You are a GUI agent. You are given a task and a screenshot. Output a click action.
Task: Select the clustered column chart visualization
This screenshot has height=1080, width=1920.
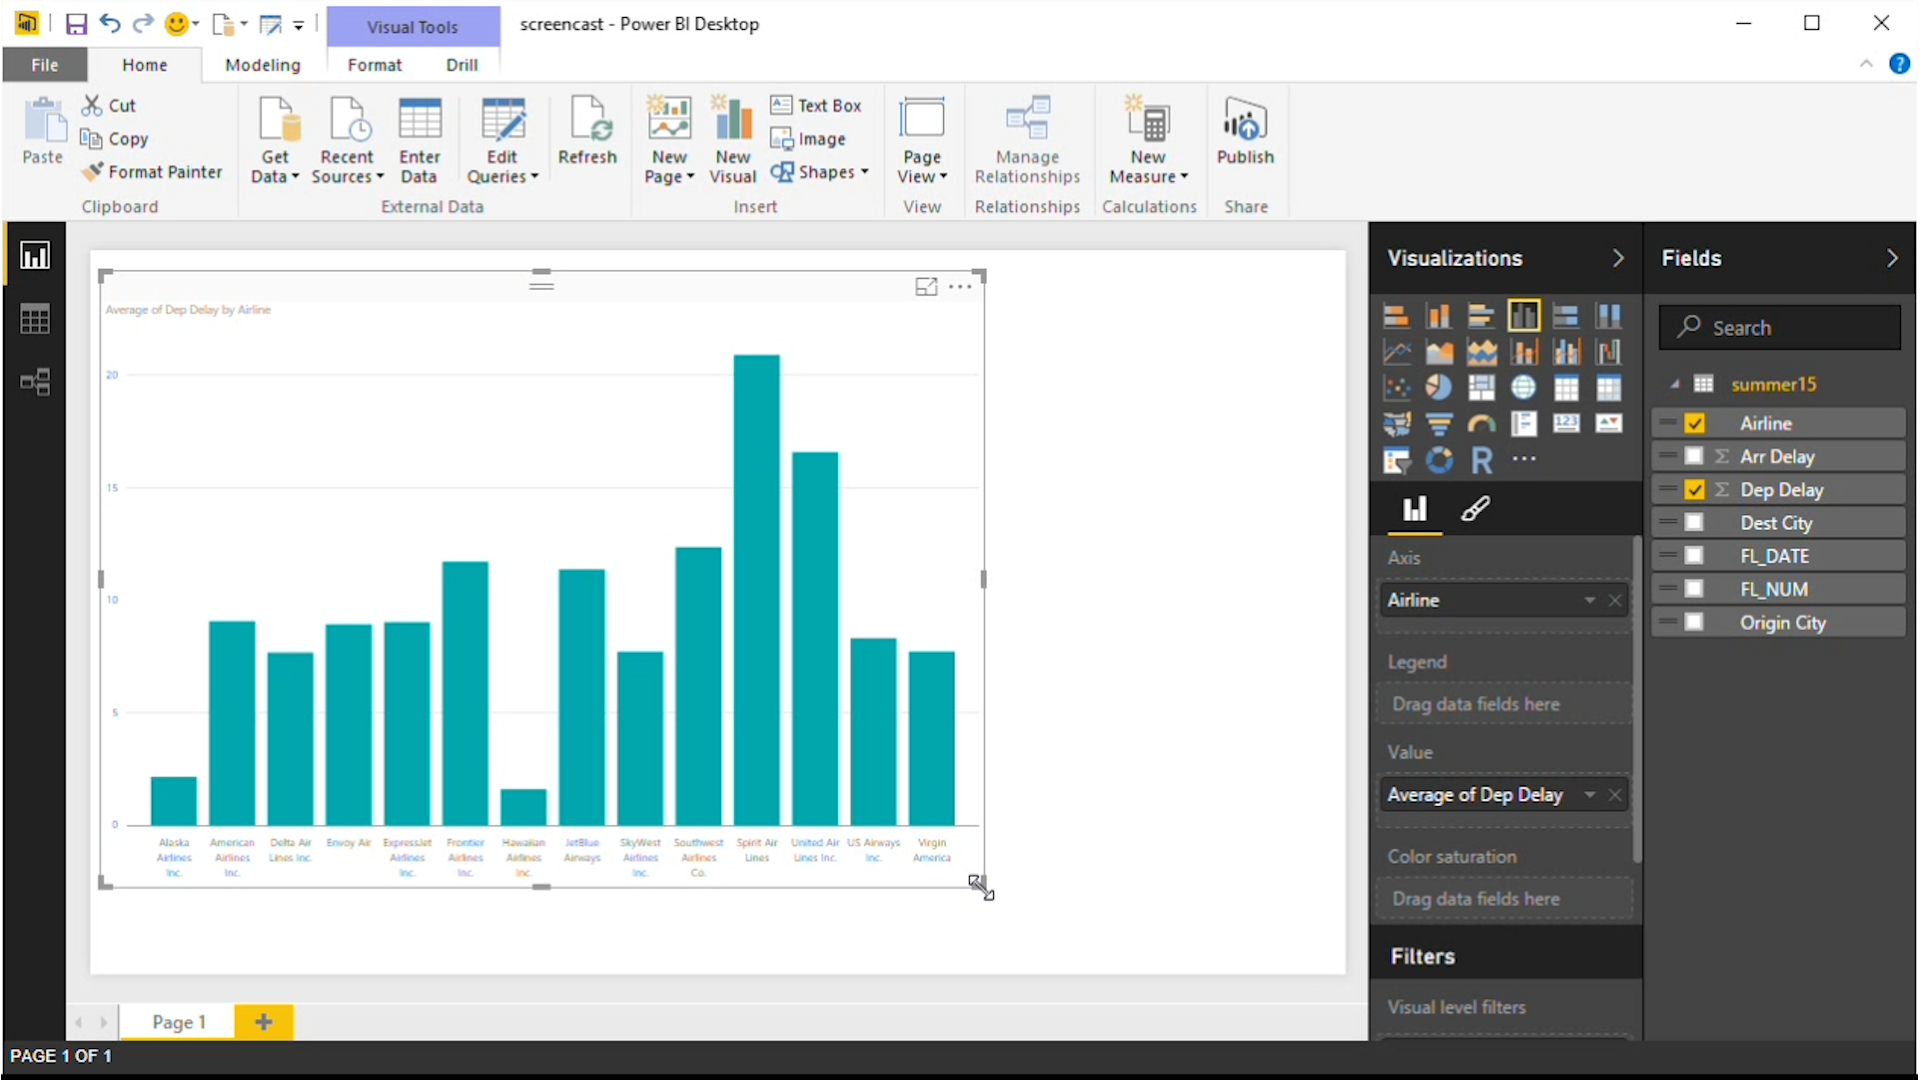point(1524,317)
